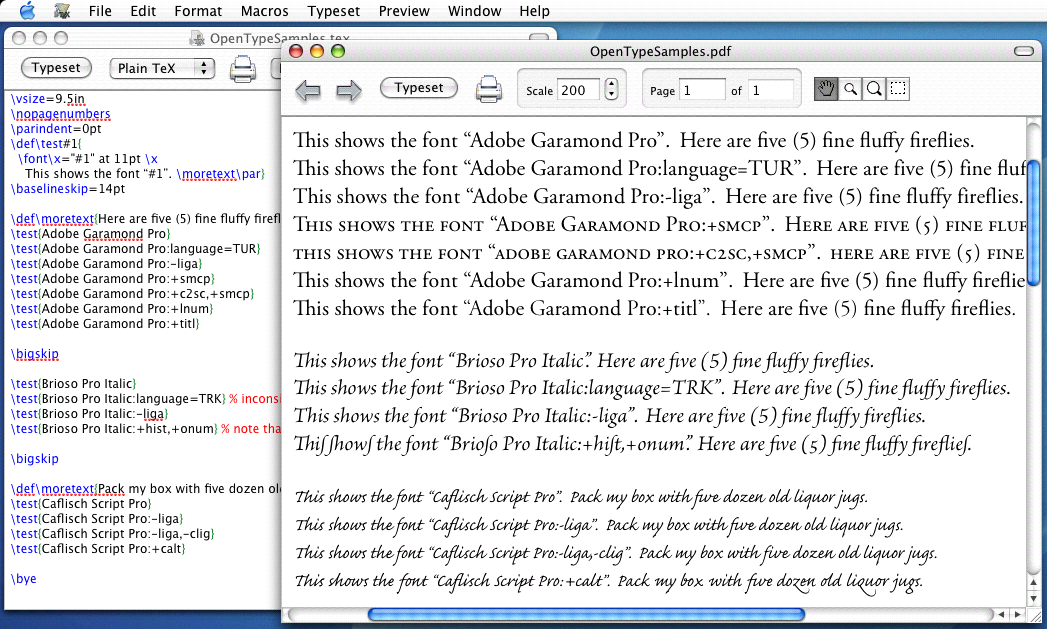
Task: Click the horizontal scrollbar in PDF window
Action: pyautogui.click(x=641, y=614)
